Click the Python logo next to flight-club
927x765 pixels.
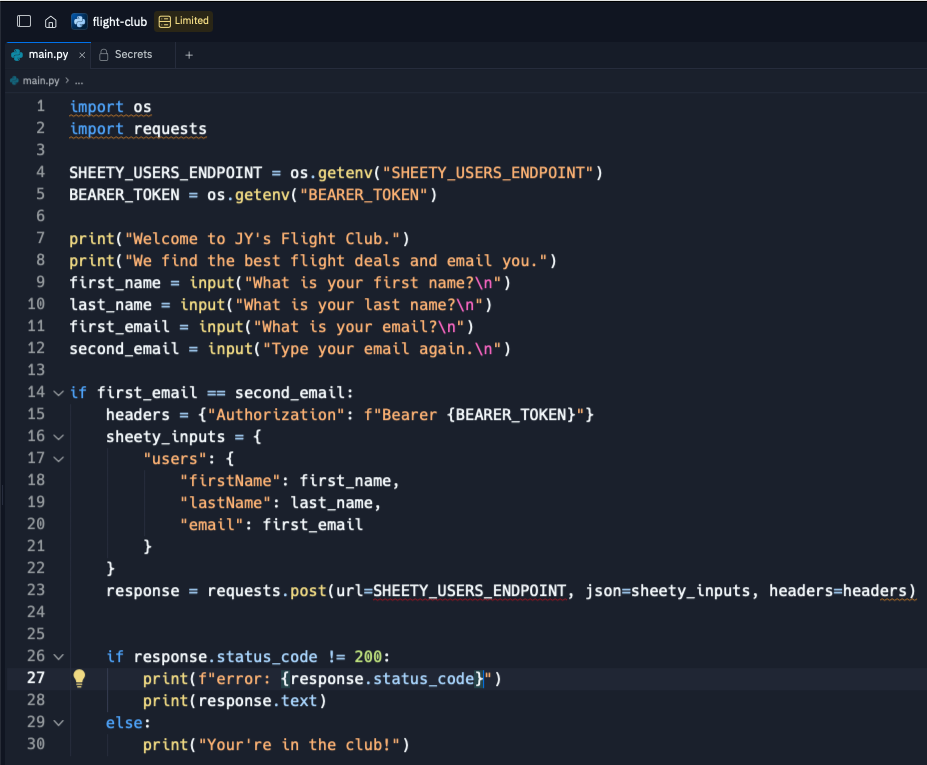coord(79,21)
